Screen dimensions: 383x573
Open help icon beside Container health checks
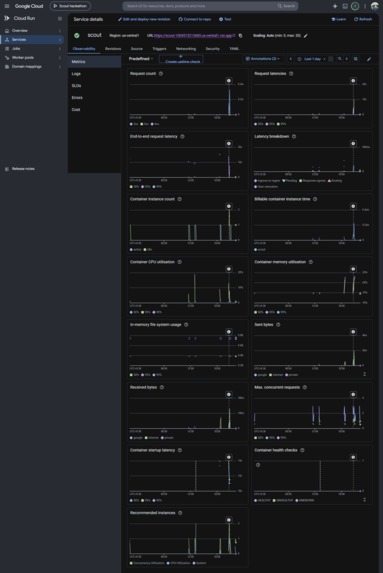point(302,450)
